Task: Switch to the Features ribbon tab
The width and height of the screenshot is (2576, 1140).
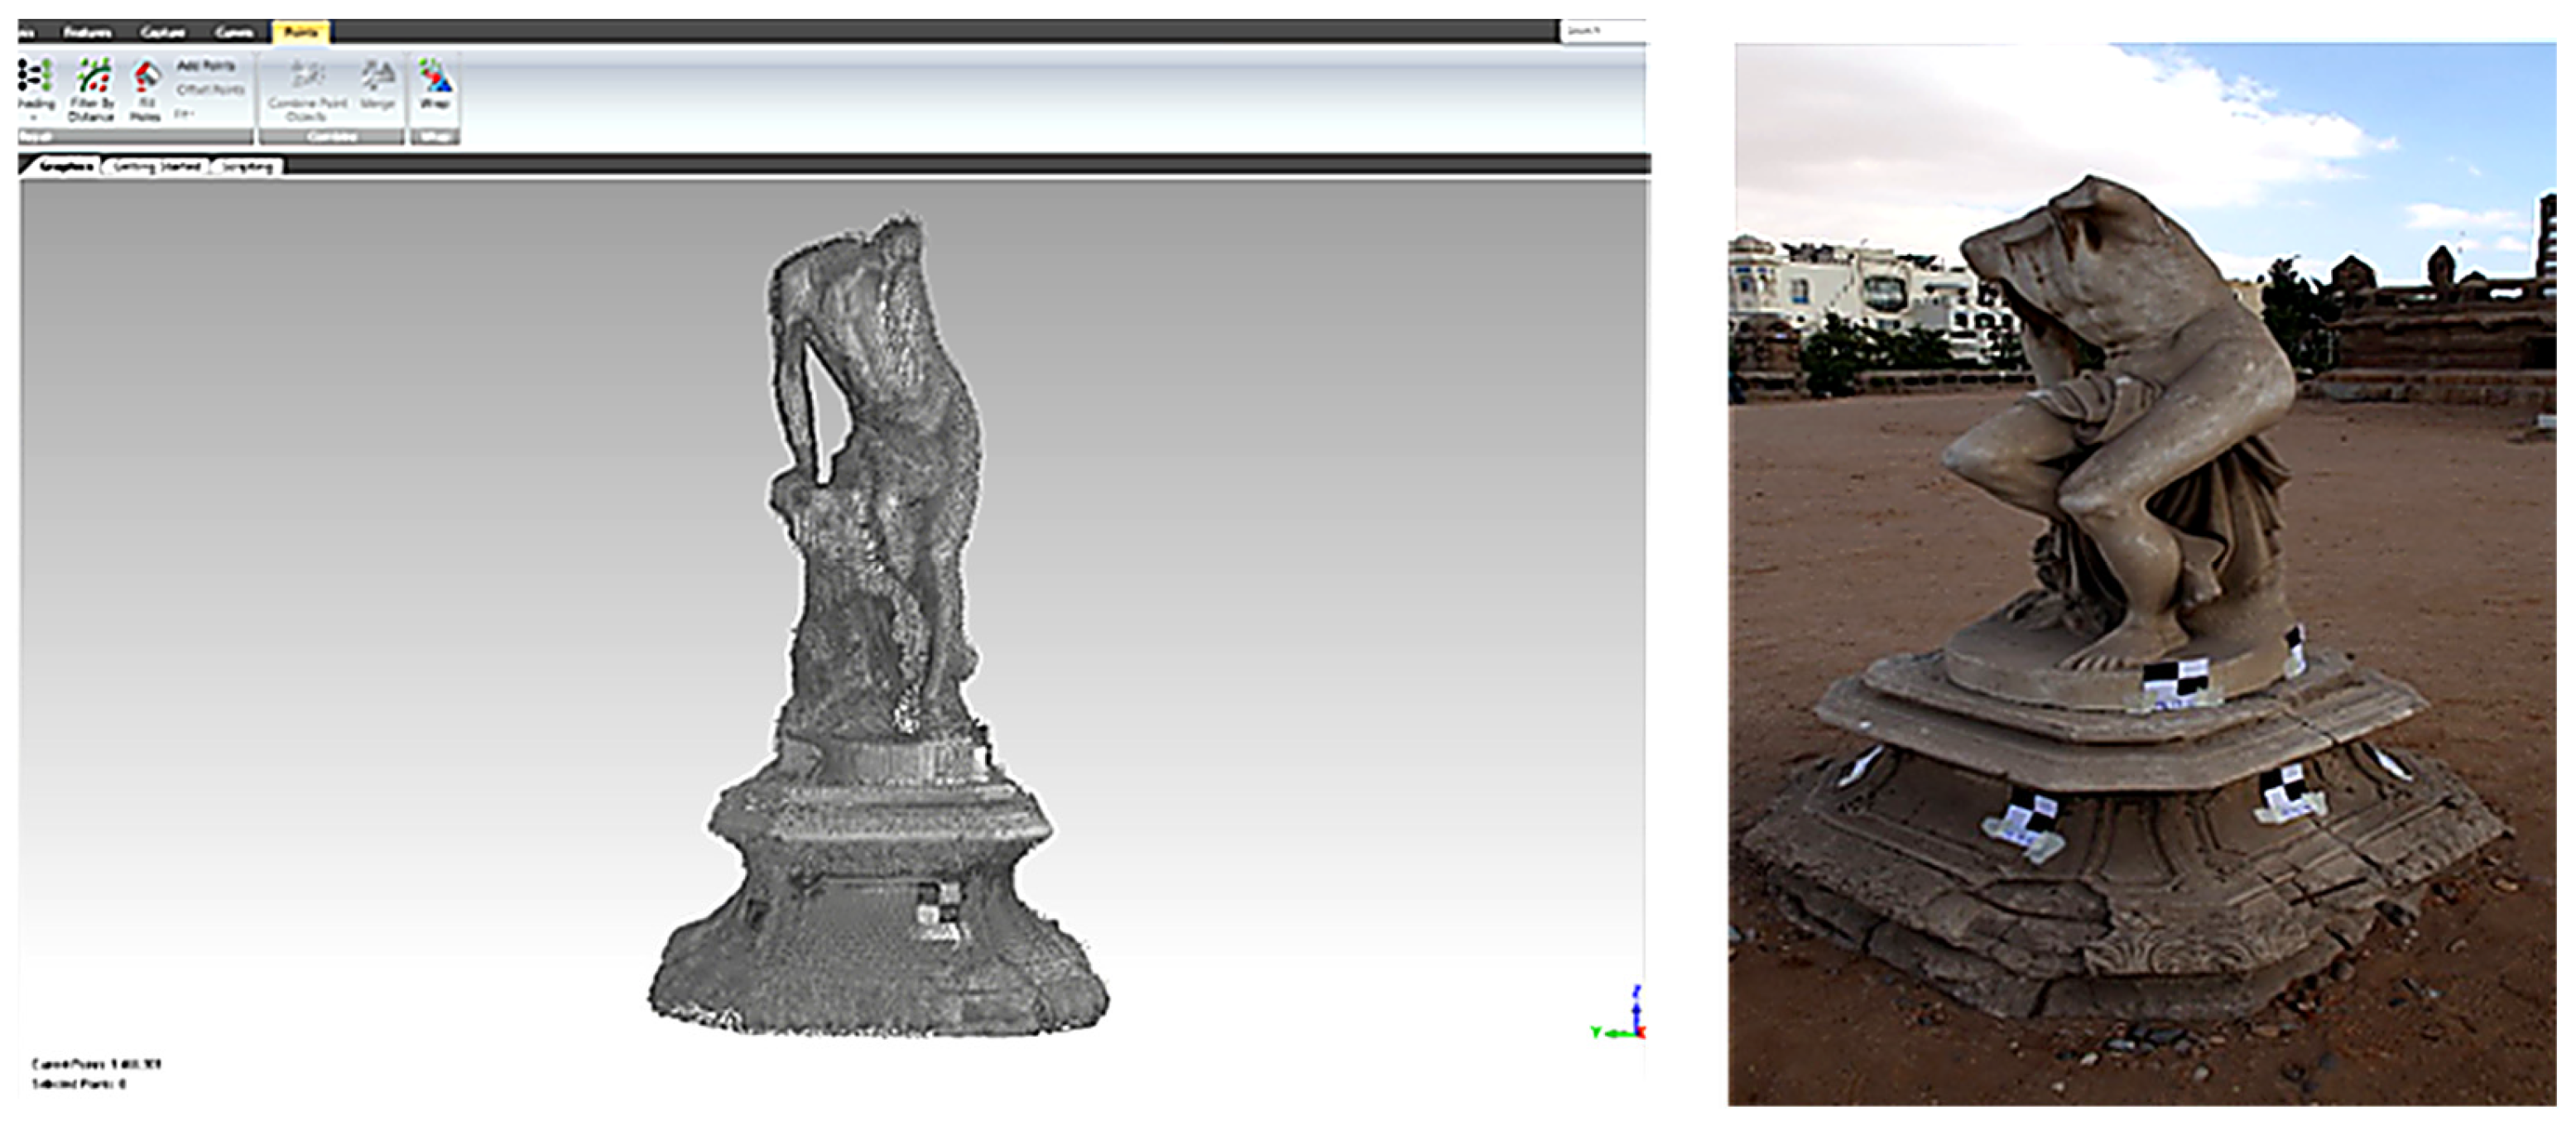Action: [x=87, y=33]
